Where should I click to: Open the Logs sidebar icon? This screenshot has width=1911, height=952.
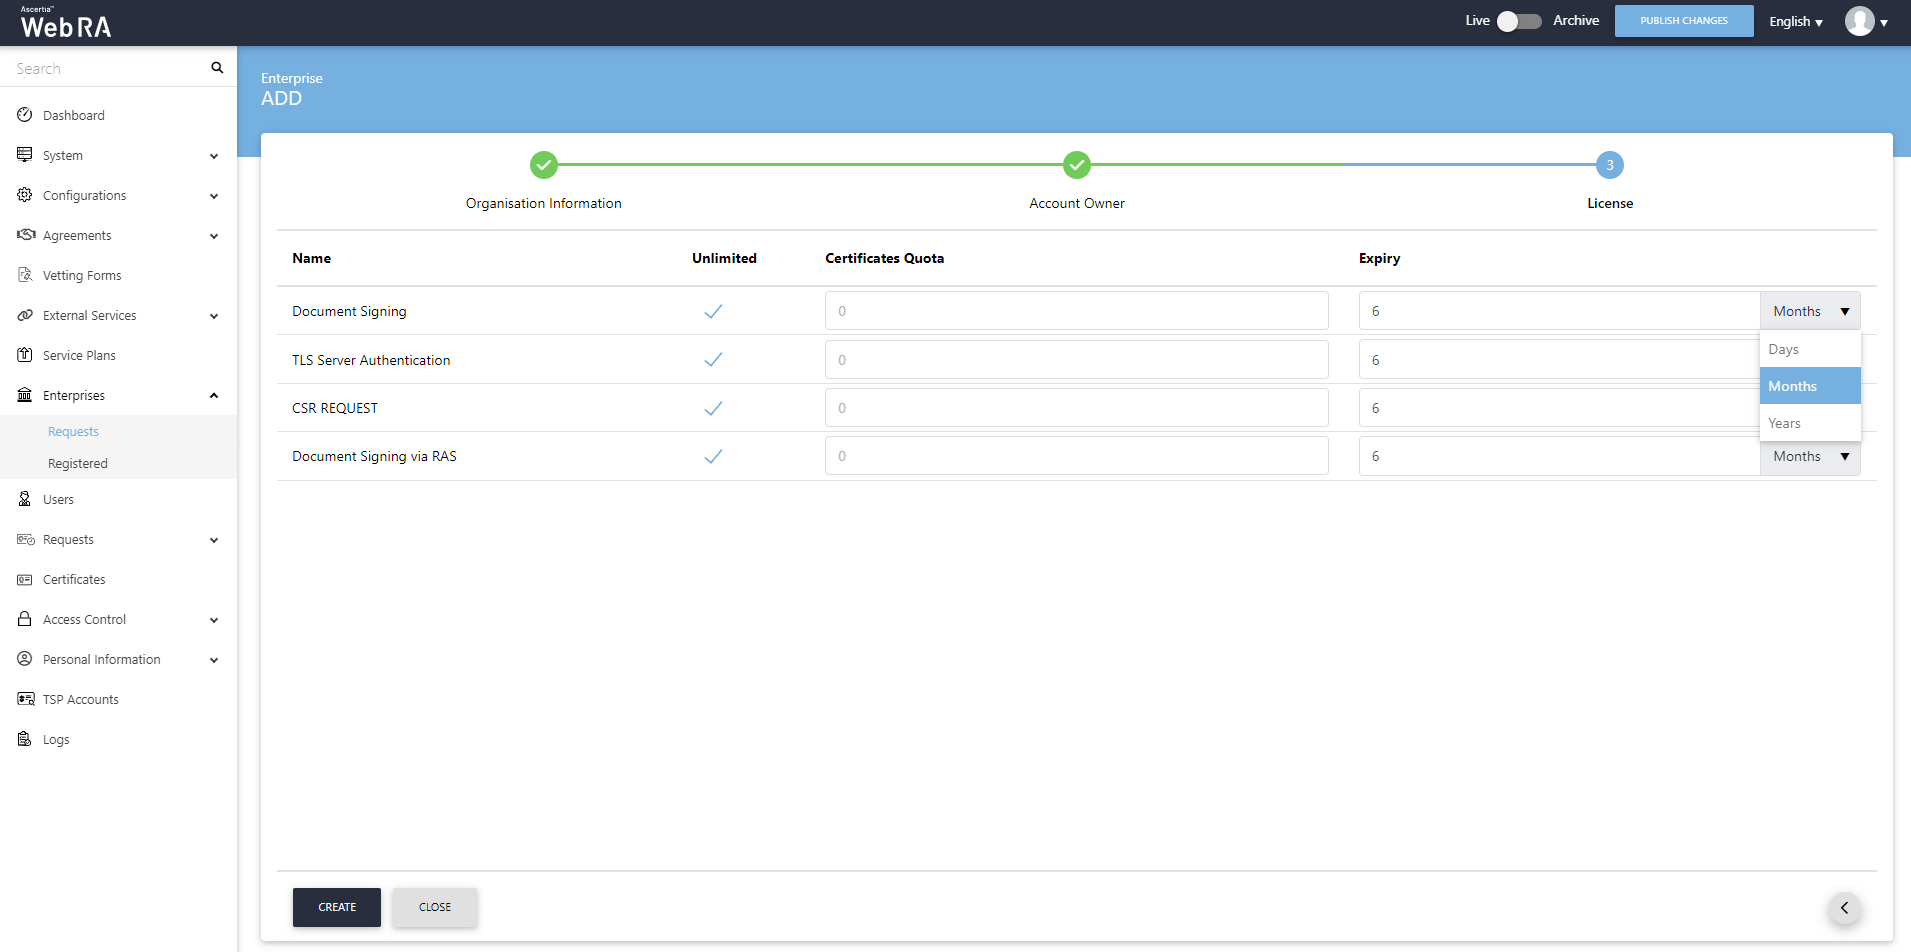click(25, 739)
